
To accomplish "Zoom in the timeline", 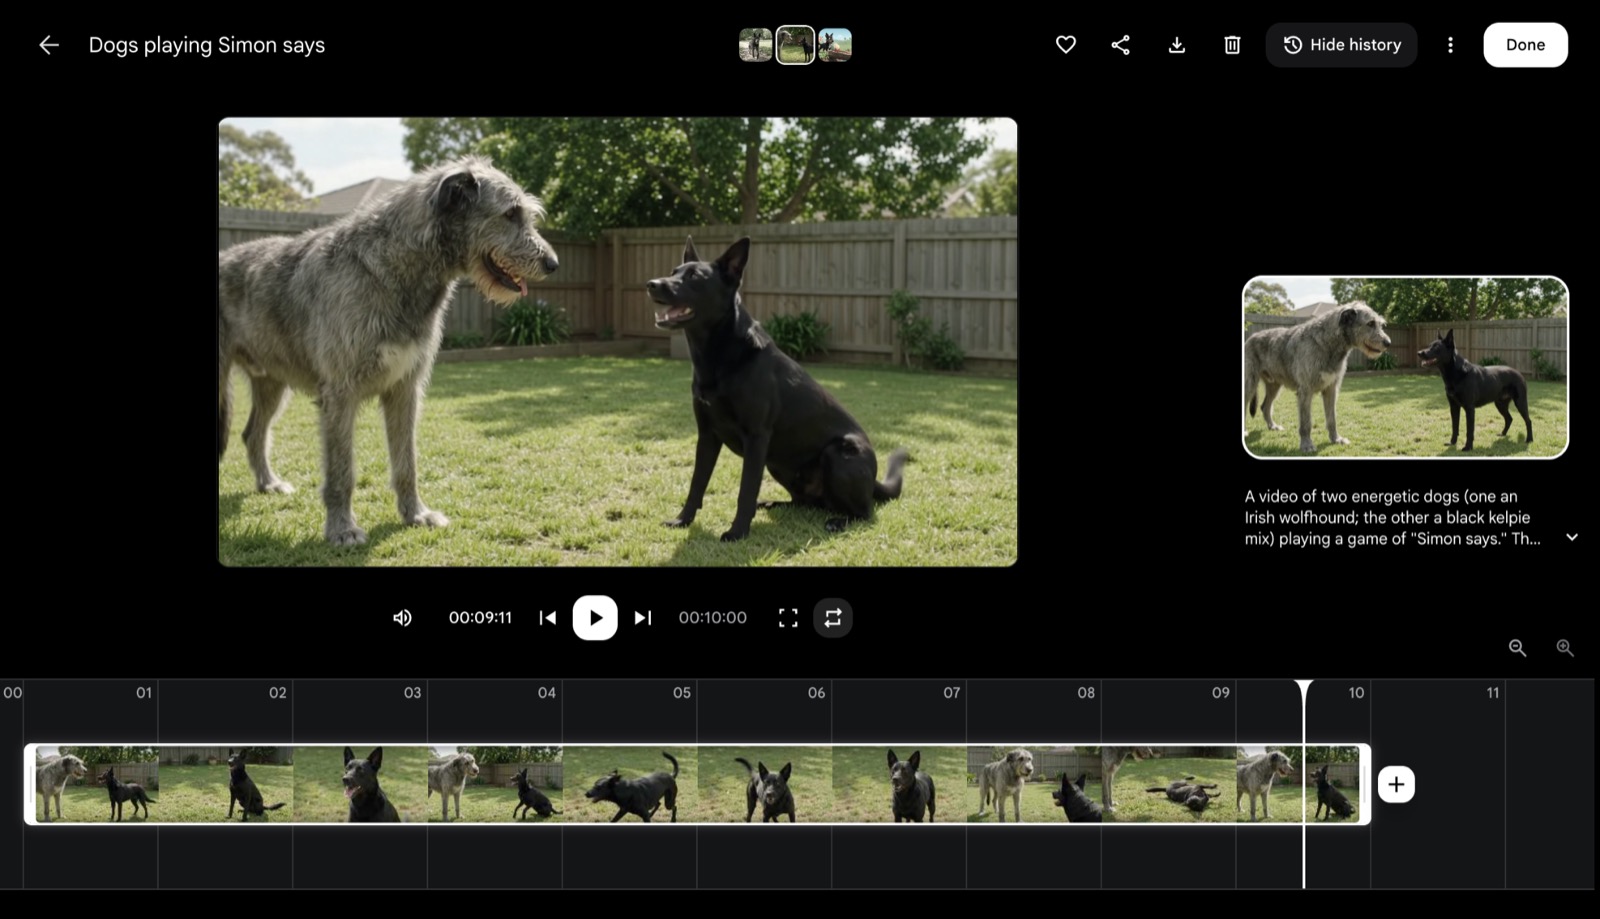I will coord(1565,648).
